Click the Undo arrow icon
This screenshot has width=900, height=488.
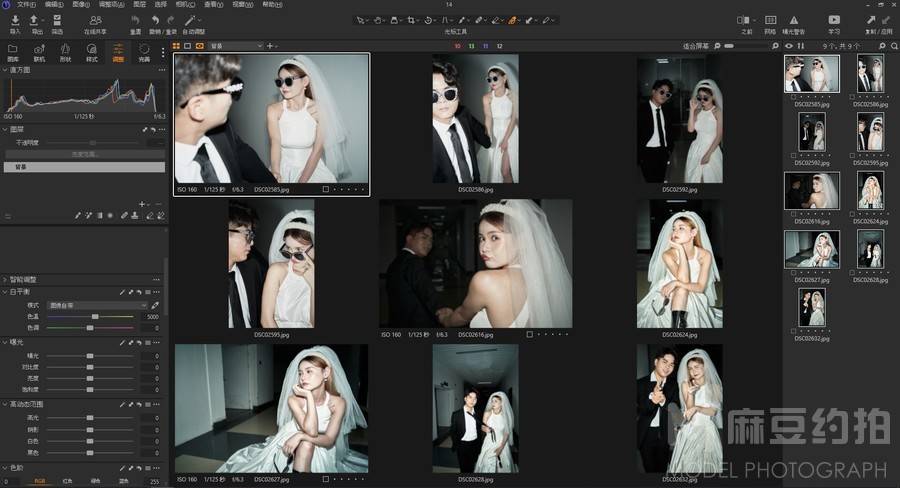(155, 21)
